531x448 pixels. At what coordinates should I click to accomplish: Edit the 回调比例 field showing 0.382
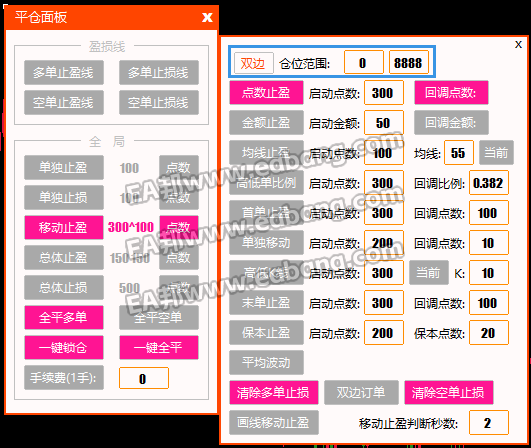[x=489, y=183]
